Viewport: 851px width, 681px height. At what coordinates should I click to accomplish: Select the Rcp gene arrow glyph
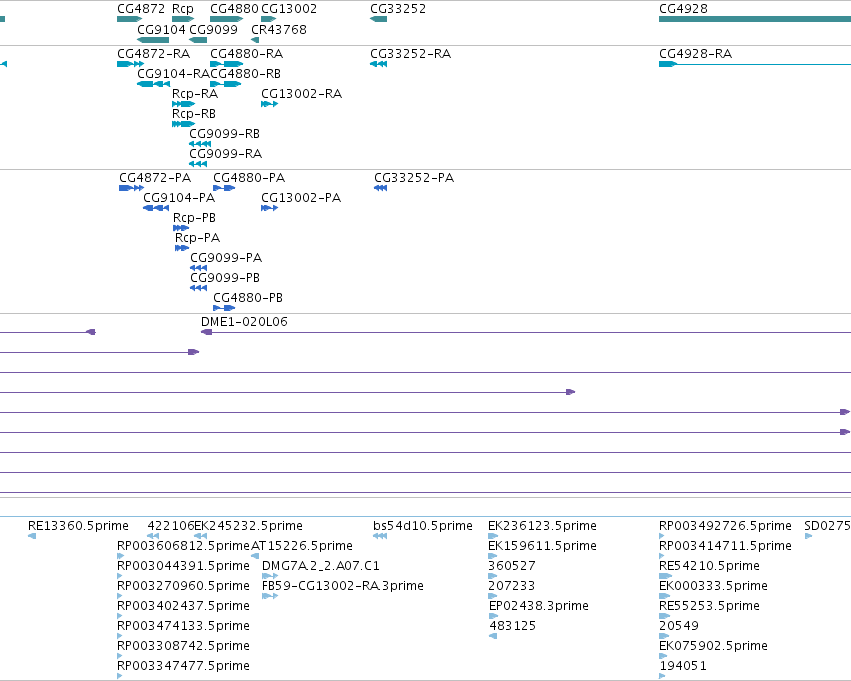click(183, 19)
